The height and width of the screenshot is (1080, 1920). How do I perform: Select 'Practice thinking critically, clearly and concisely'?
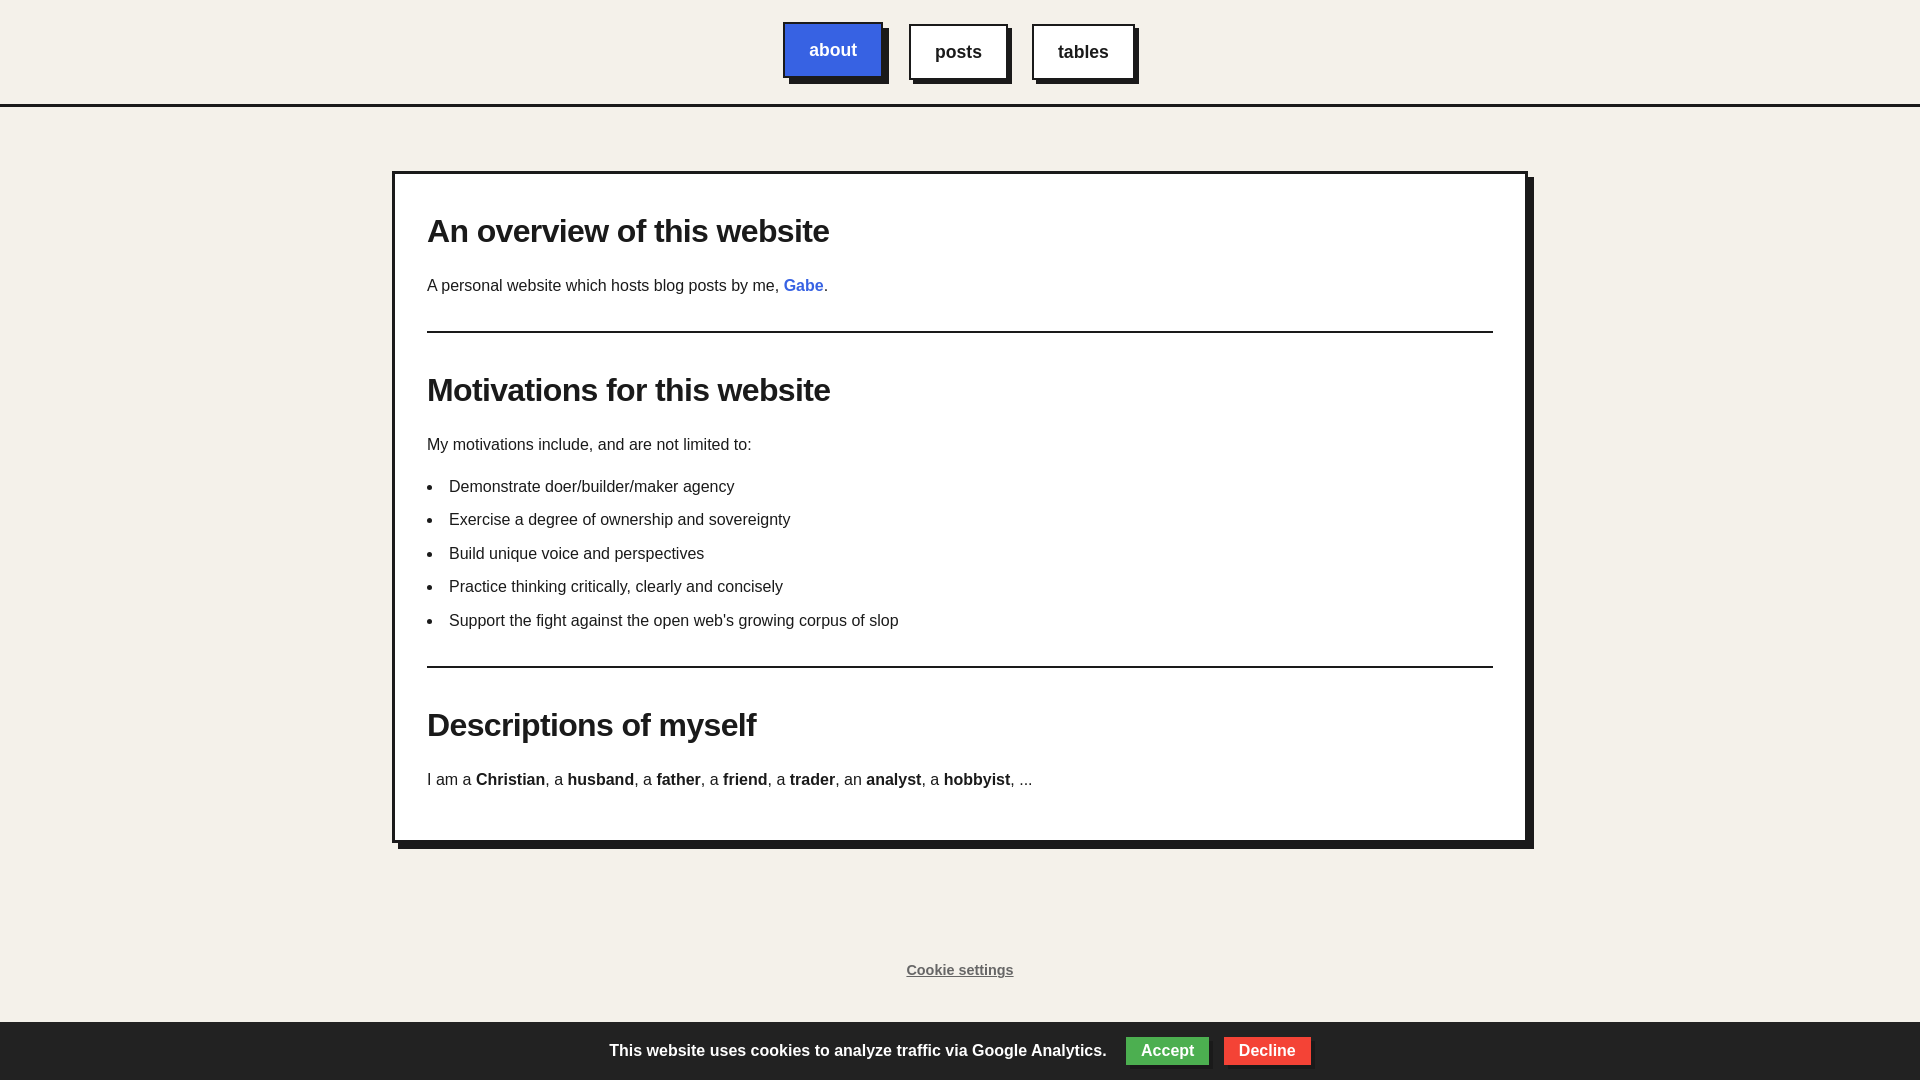point(615,587)
